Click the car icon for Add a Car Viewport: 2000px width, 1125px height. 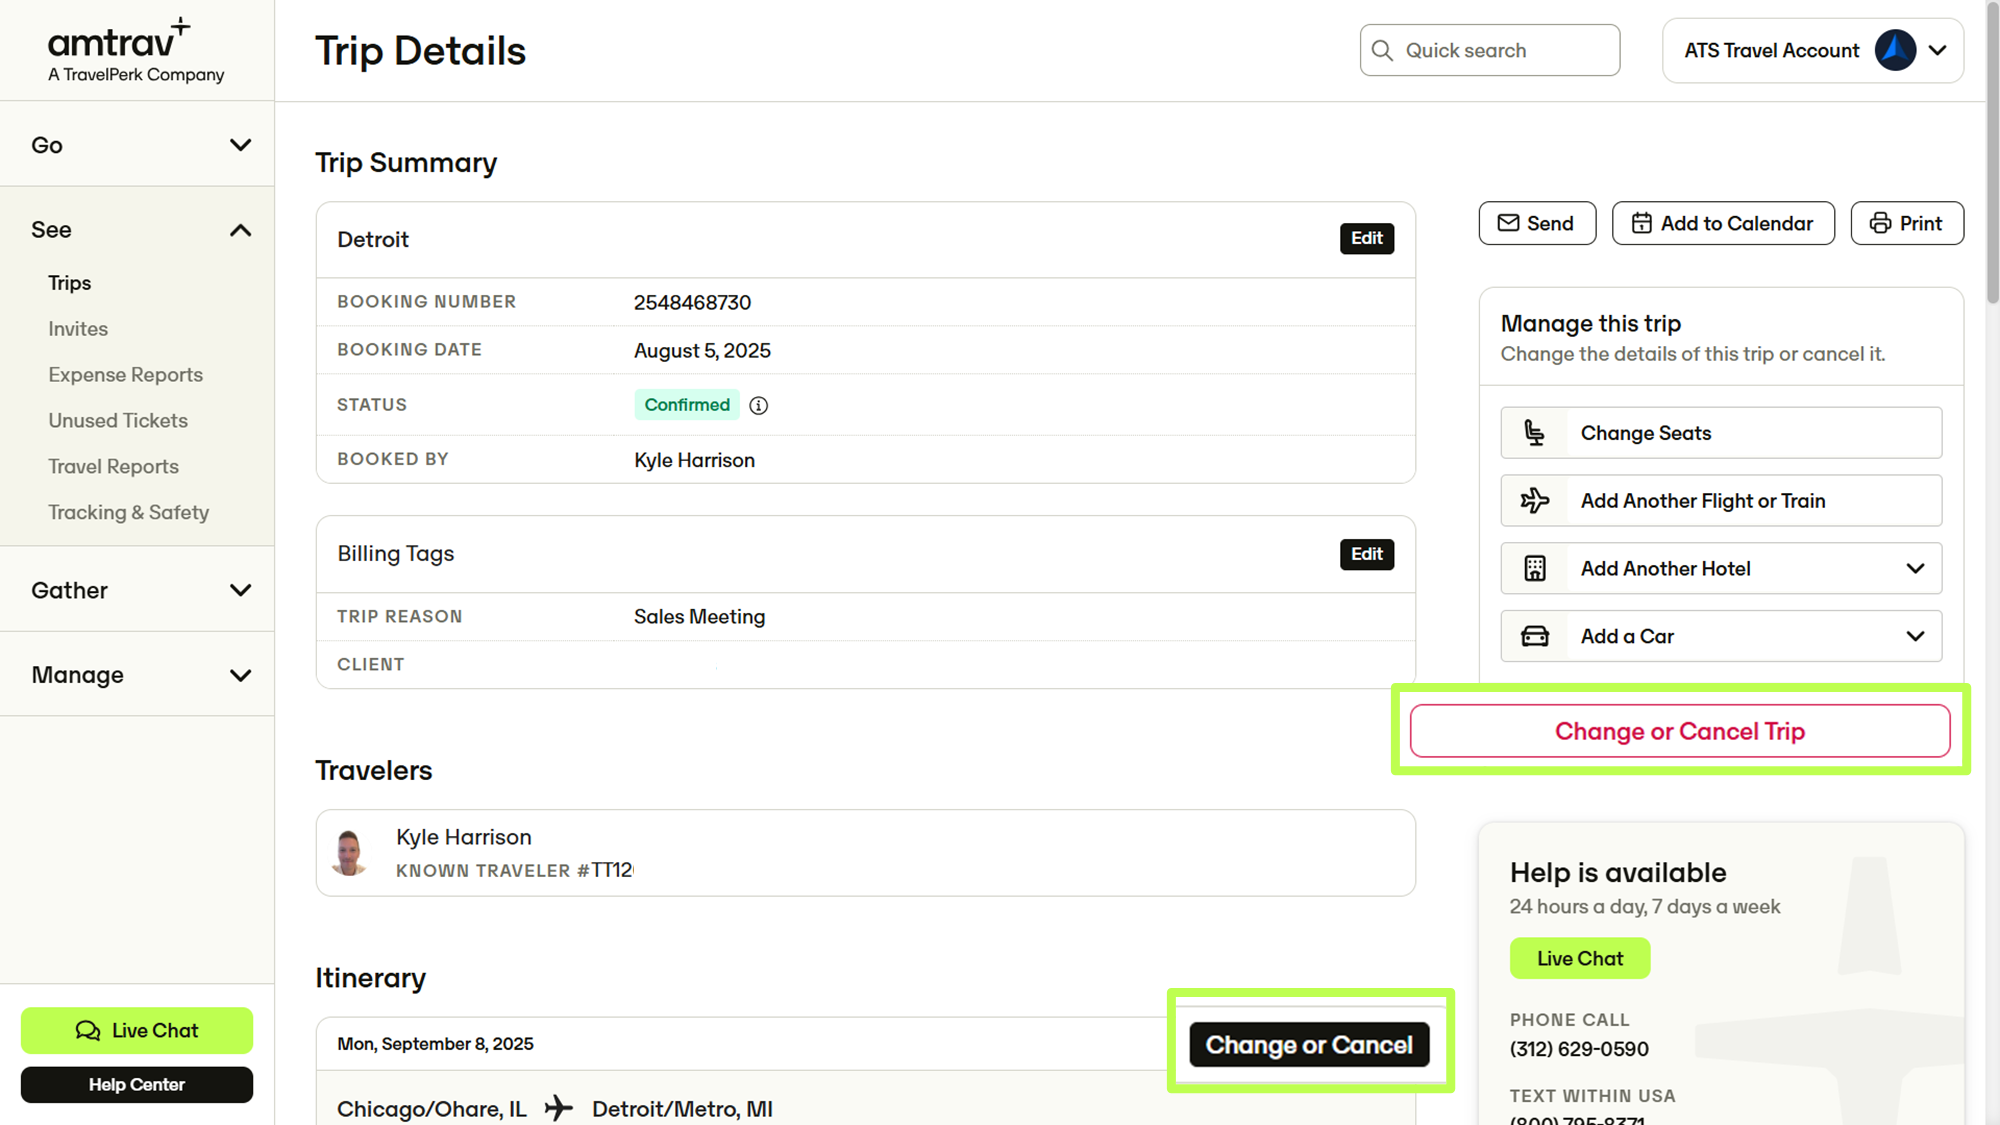pyautogui.click(x=1535, y=636)
